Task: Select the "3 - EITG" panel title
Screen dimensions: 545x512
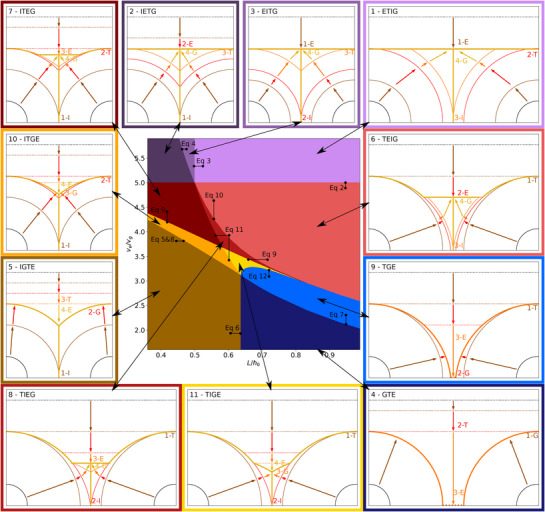Action: pyautogui.click(x=264, y=11)
